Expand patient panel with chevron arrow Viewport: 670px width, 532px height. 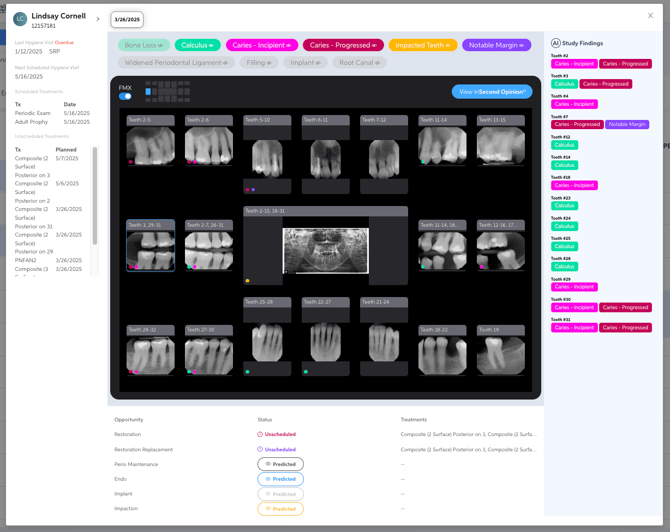pos(97,19)
